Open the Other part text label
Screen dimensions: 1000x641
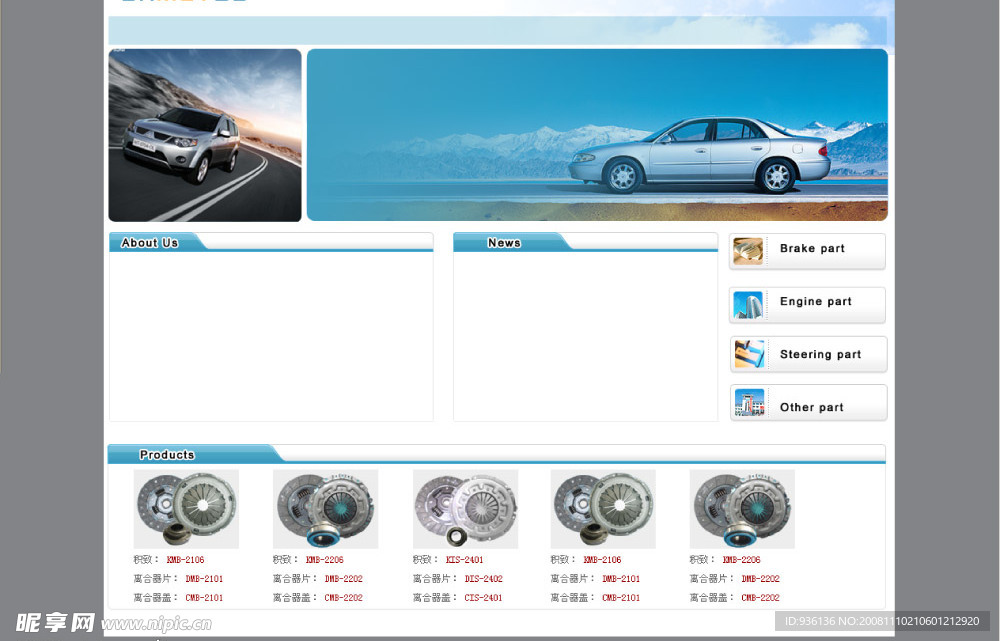(811, 408)
